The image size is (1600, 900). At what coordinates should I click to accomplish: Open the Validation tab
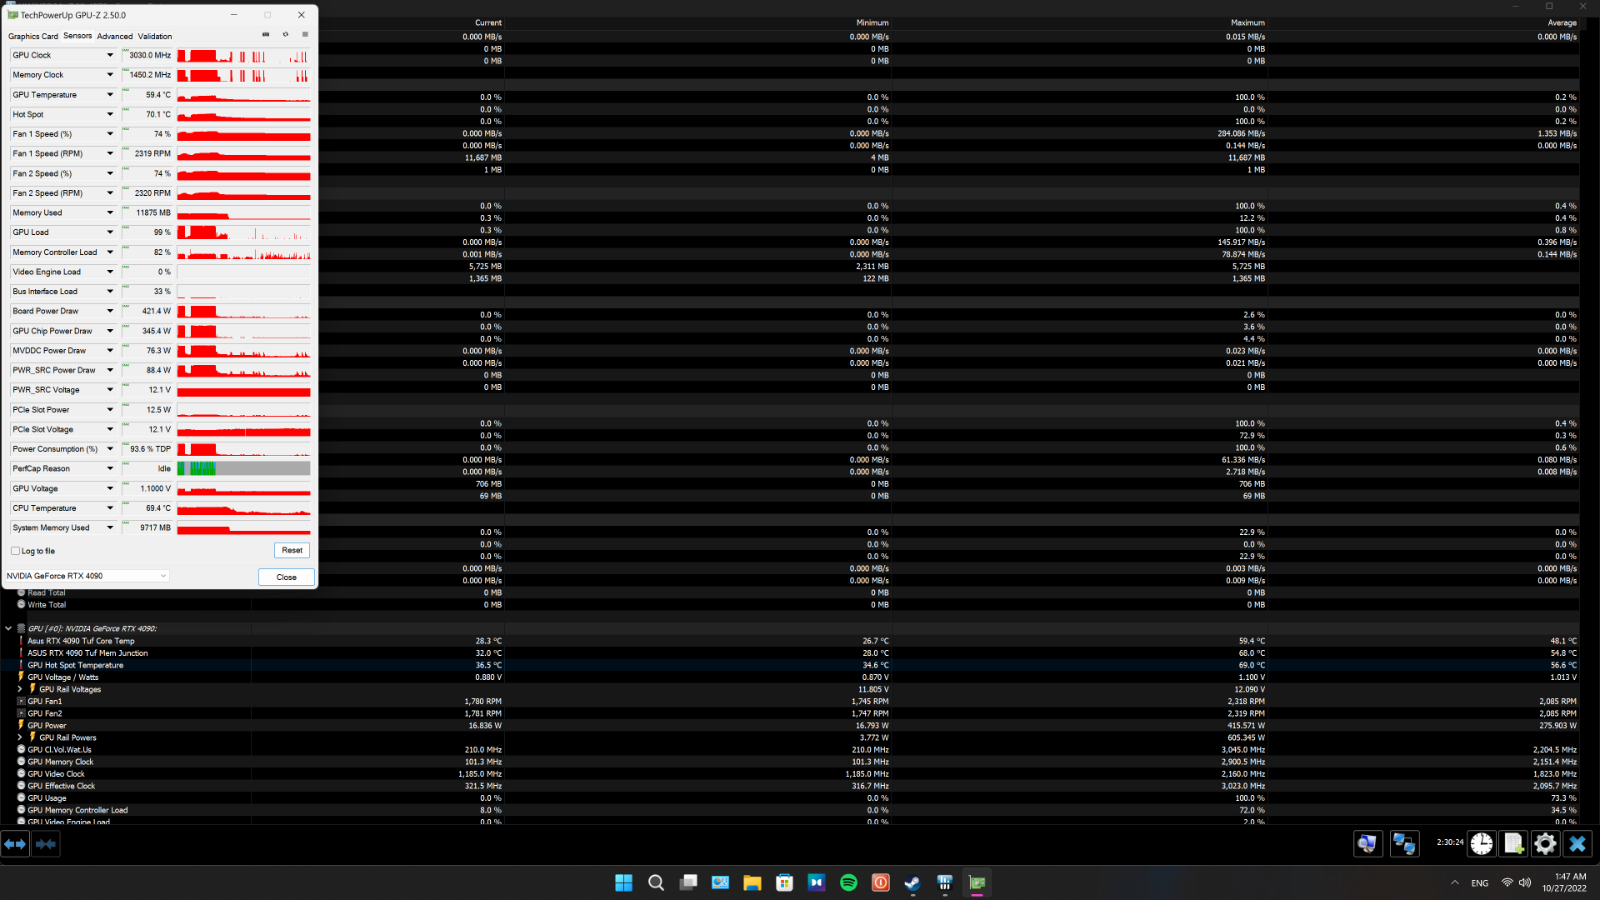coord(155,36)
